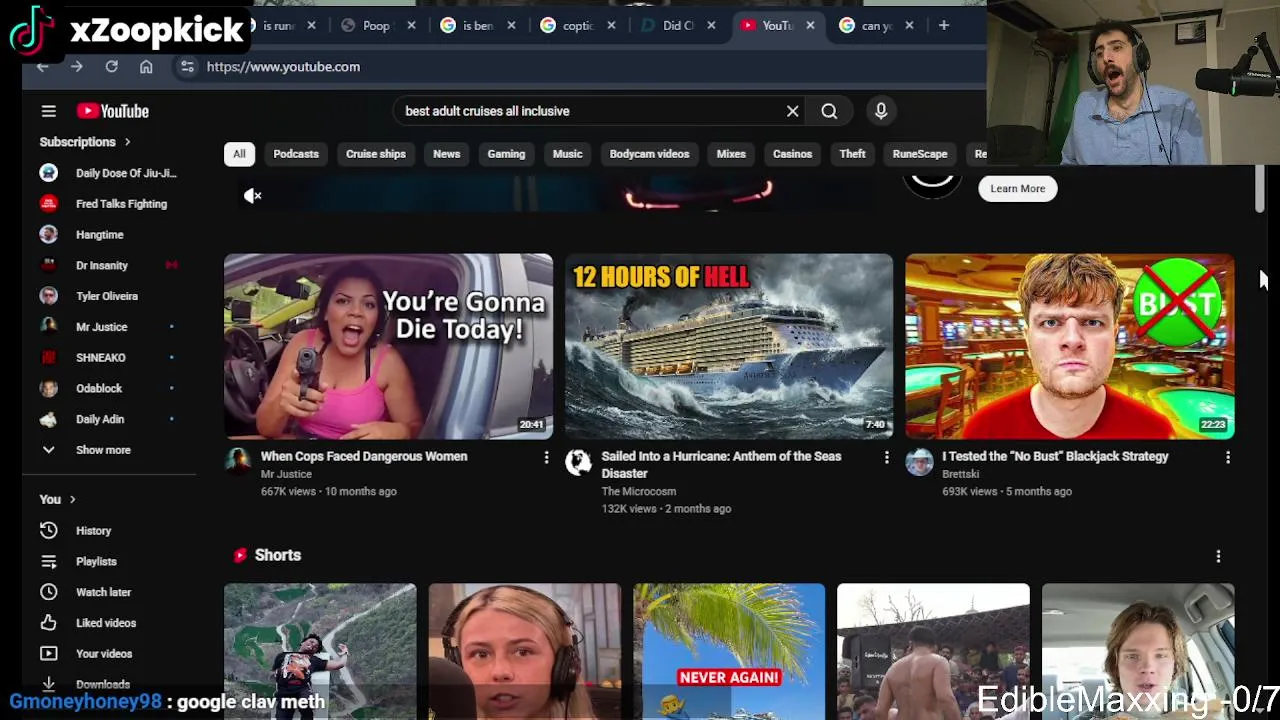This screenshot has width=1280, height=720.
Task: Select the Theft filter chip
Action: click(x=852, y=154)
